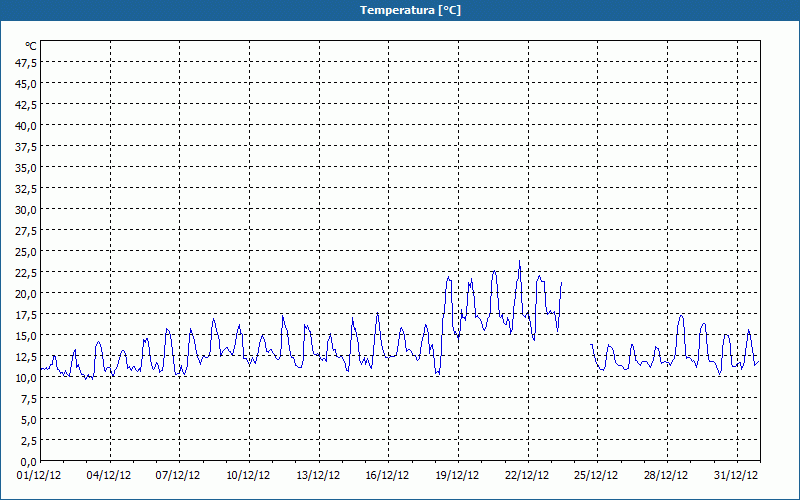The width and height of the screenshot is (800, 500).
Task: Click the 12,5 y-axis label
Action: coord(26,357)
